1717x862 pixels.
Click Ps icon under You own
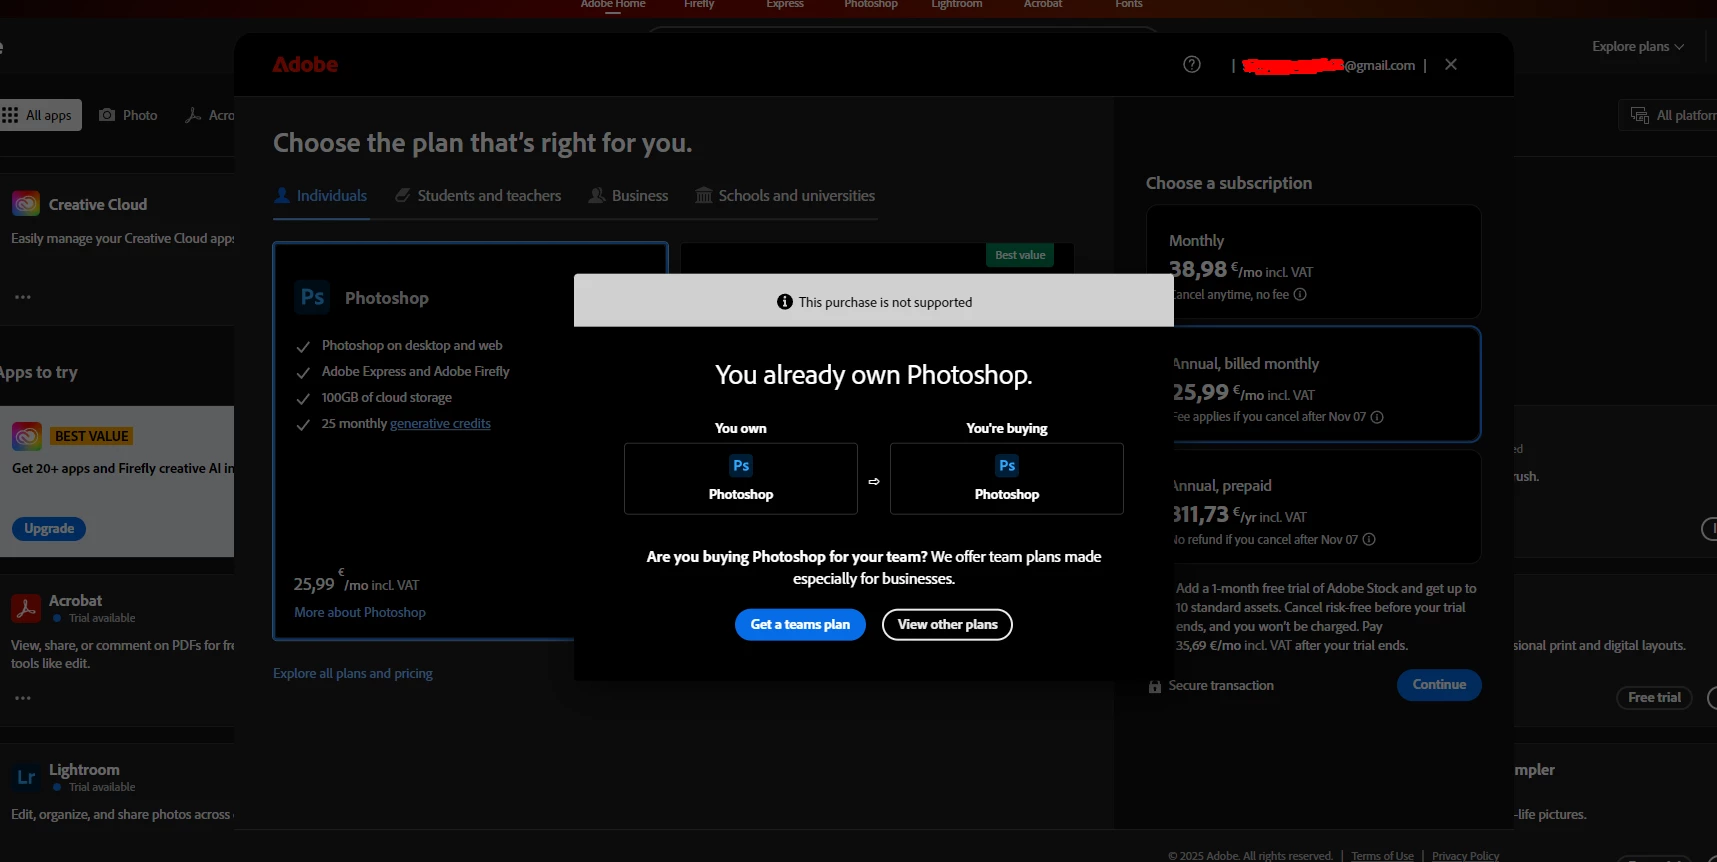741,466
